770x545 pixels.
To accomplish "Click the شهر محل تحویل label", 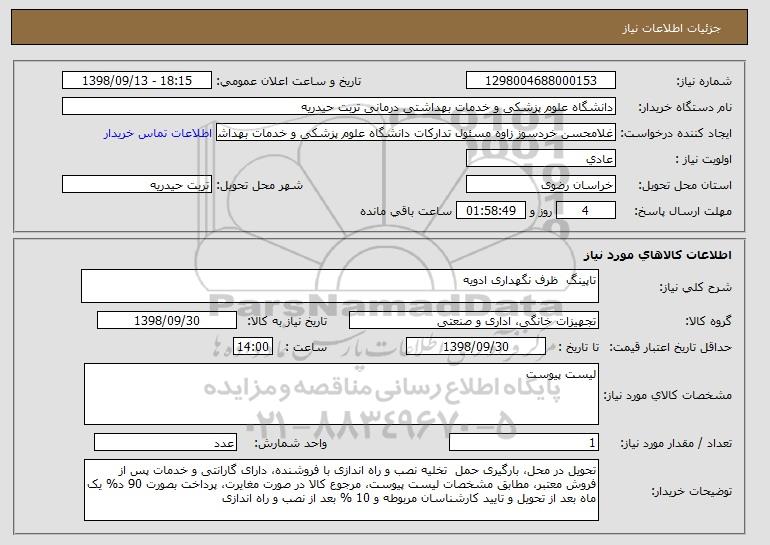I will click(x=260, y=185).
